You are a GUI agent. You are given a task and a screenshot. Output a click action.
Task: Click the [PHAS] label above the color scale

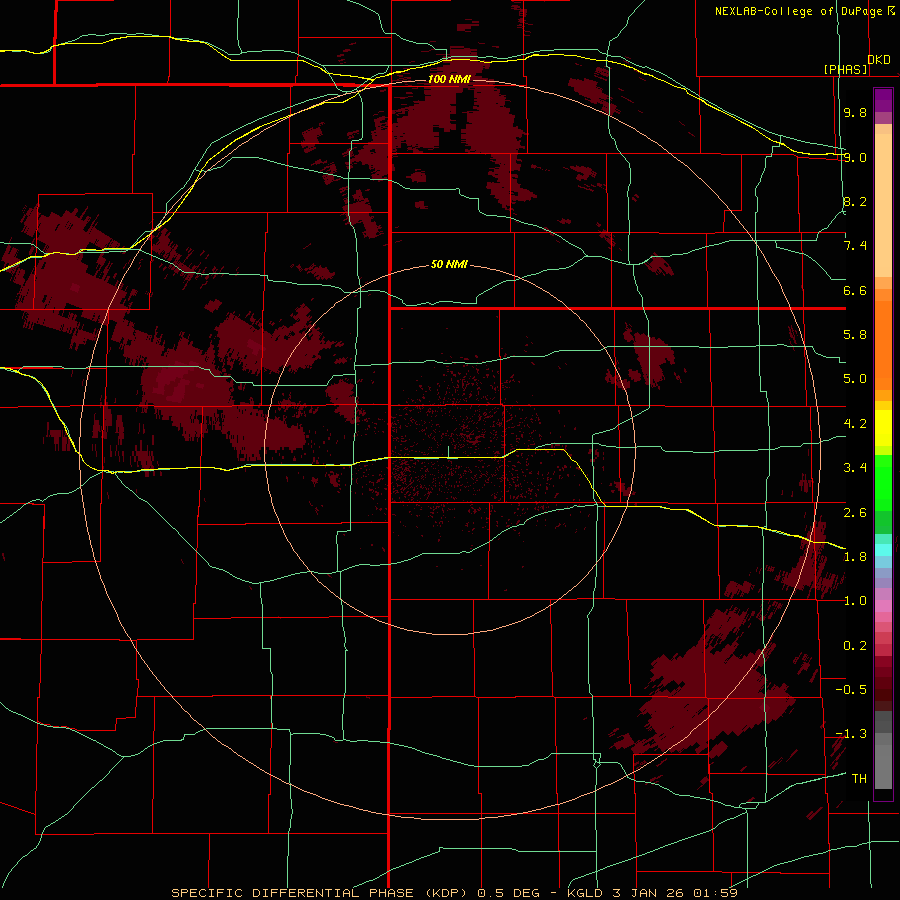[845, 69]
